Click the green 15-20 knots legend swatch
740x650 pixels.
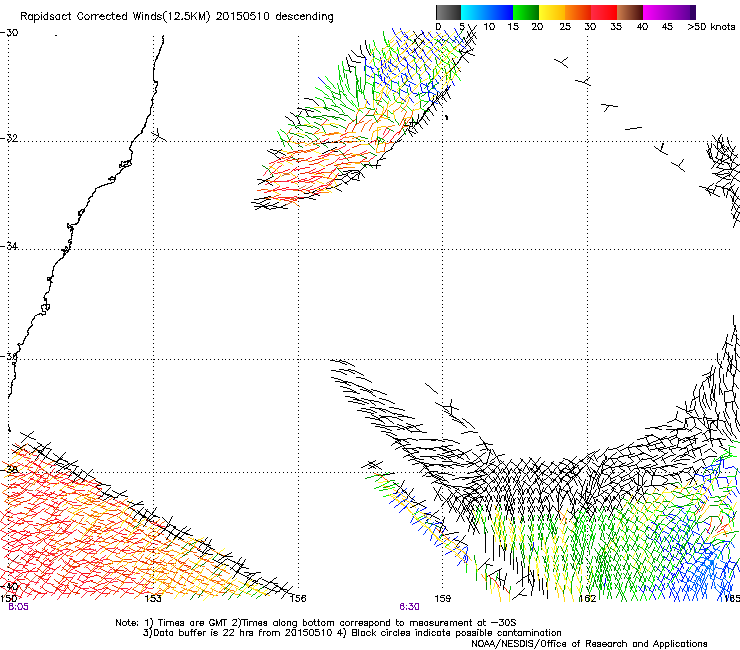(x=526, y=12)
